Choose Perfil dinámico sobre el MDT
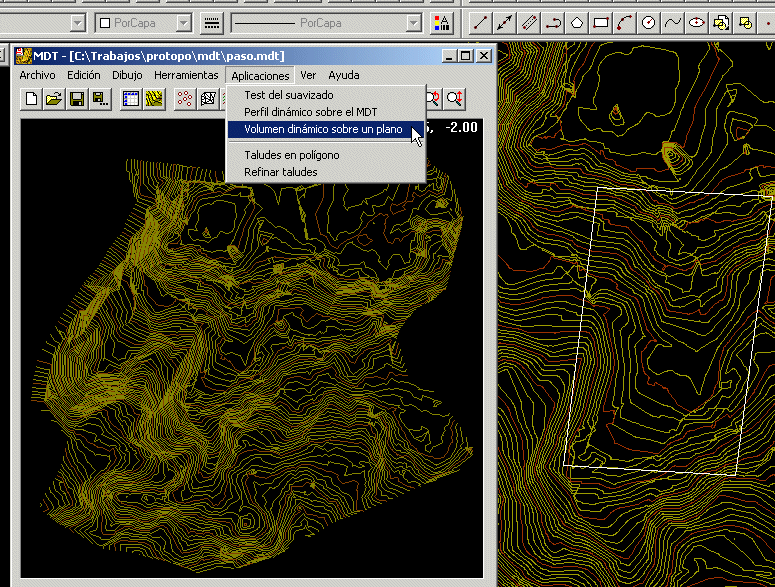This screenshot has width=775, height=587. click(x=326, y=112)
